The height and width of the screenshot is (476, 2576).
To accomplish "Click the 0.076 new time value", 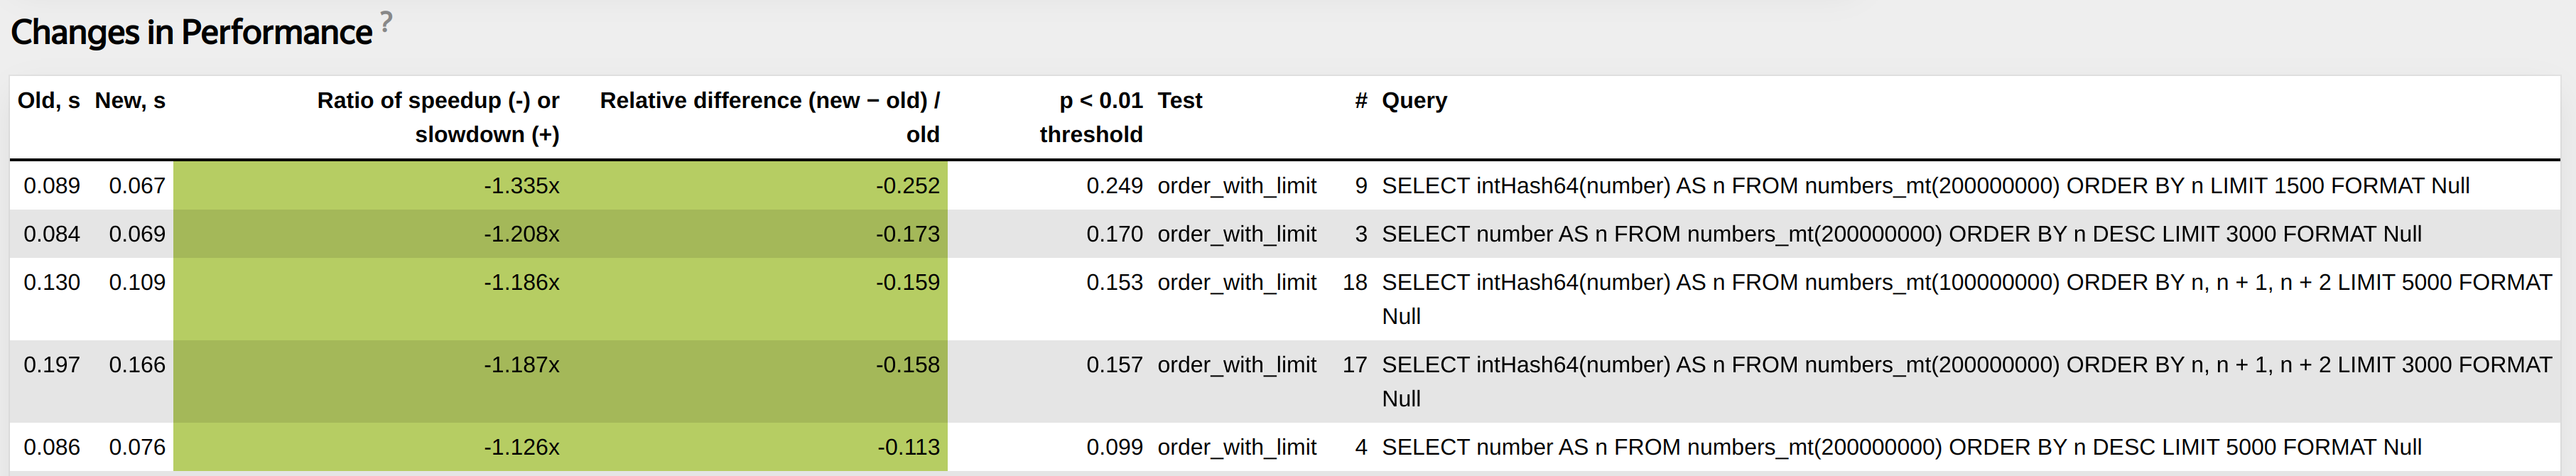I will (x=137, y=447).
